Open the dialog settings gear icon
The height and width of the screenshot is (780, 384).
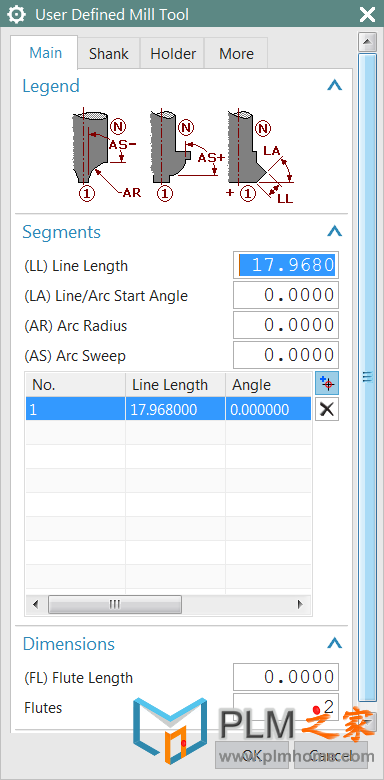(x=16, y=14)
